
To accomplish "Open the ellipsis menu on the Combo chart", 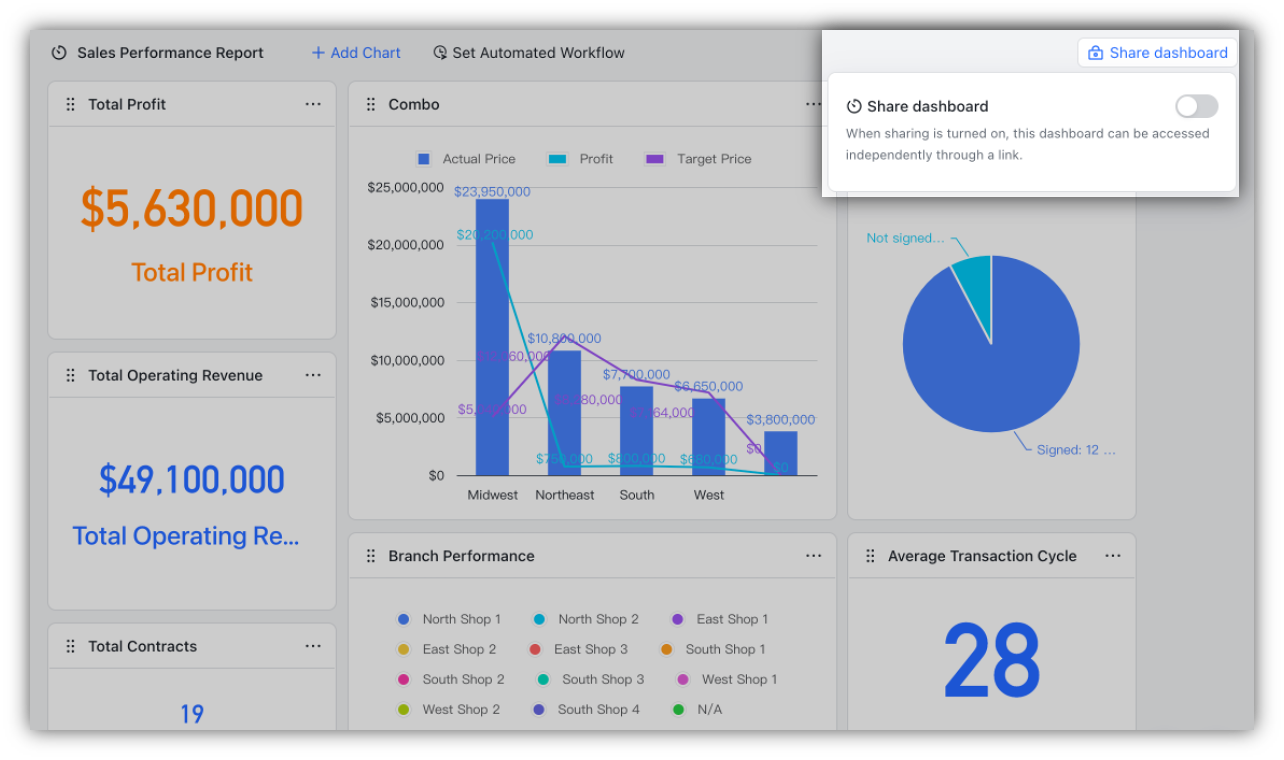I will point(813,104).
